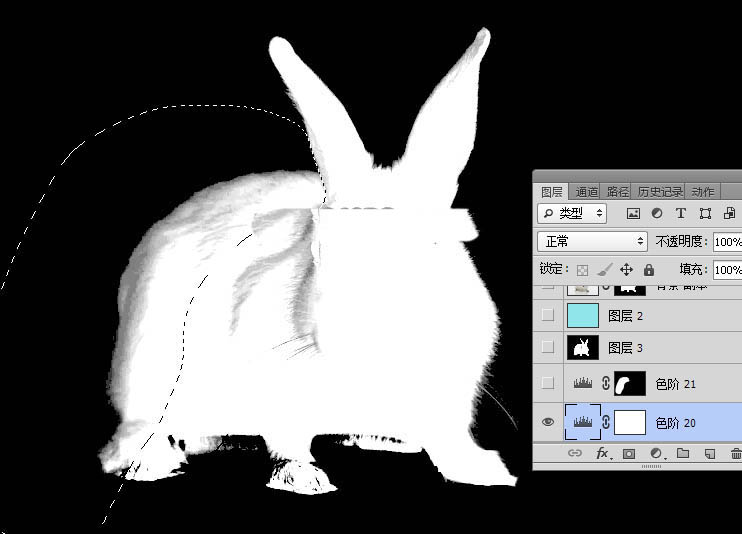
Task: Hide the 色阶 20 layer
Action: click(547, 423)
